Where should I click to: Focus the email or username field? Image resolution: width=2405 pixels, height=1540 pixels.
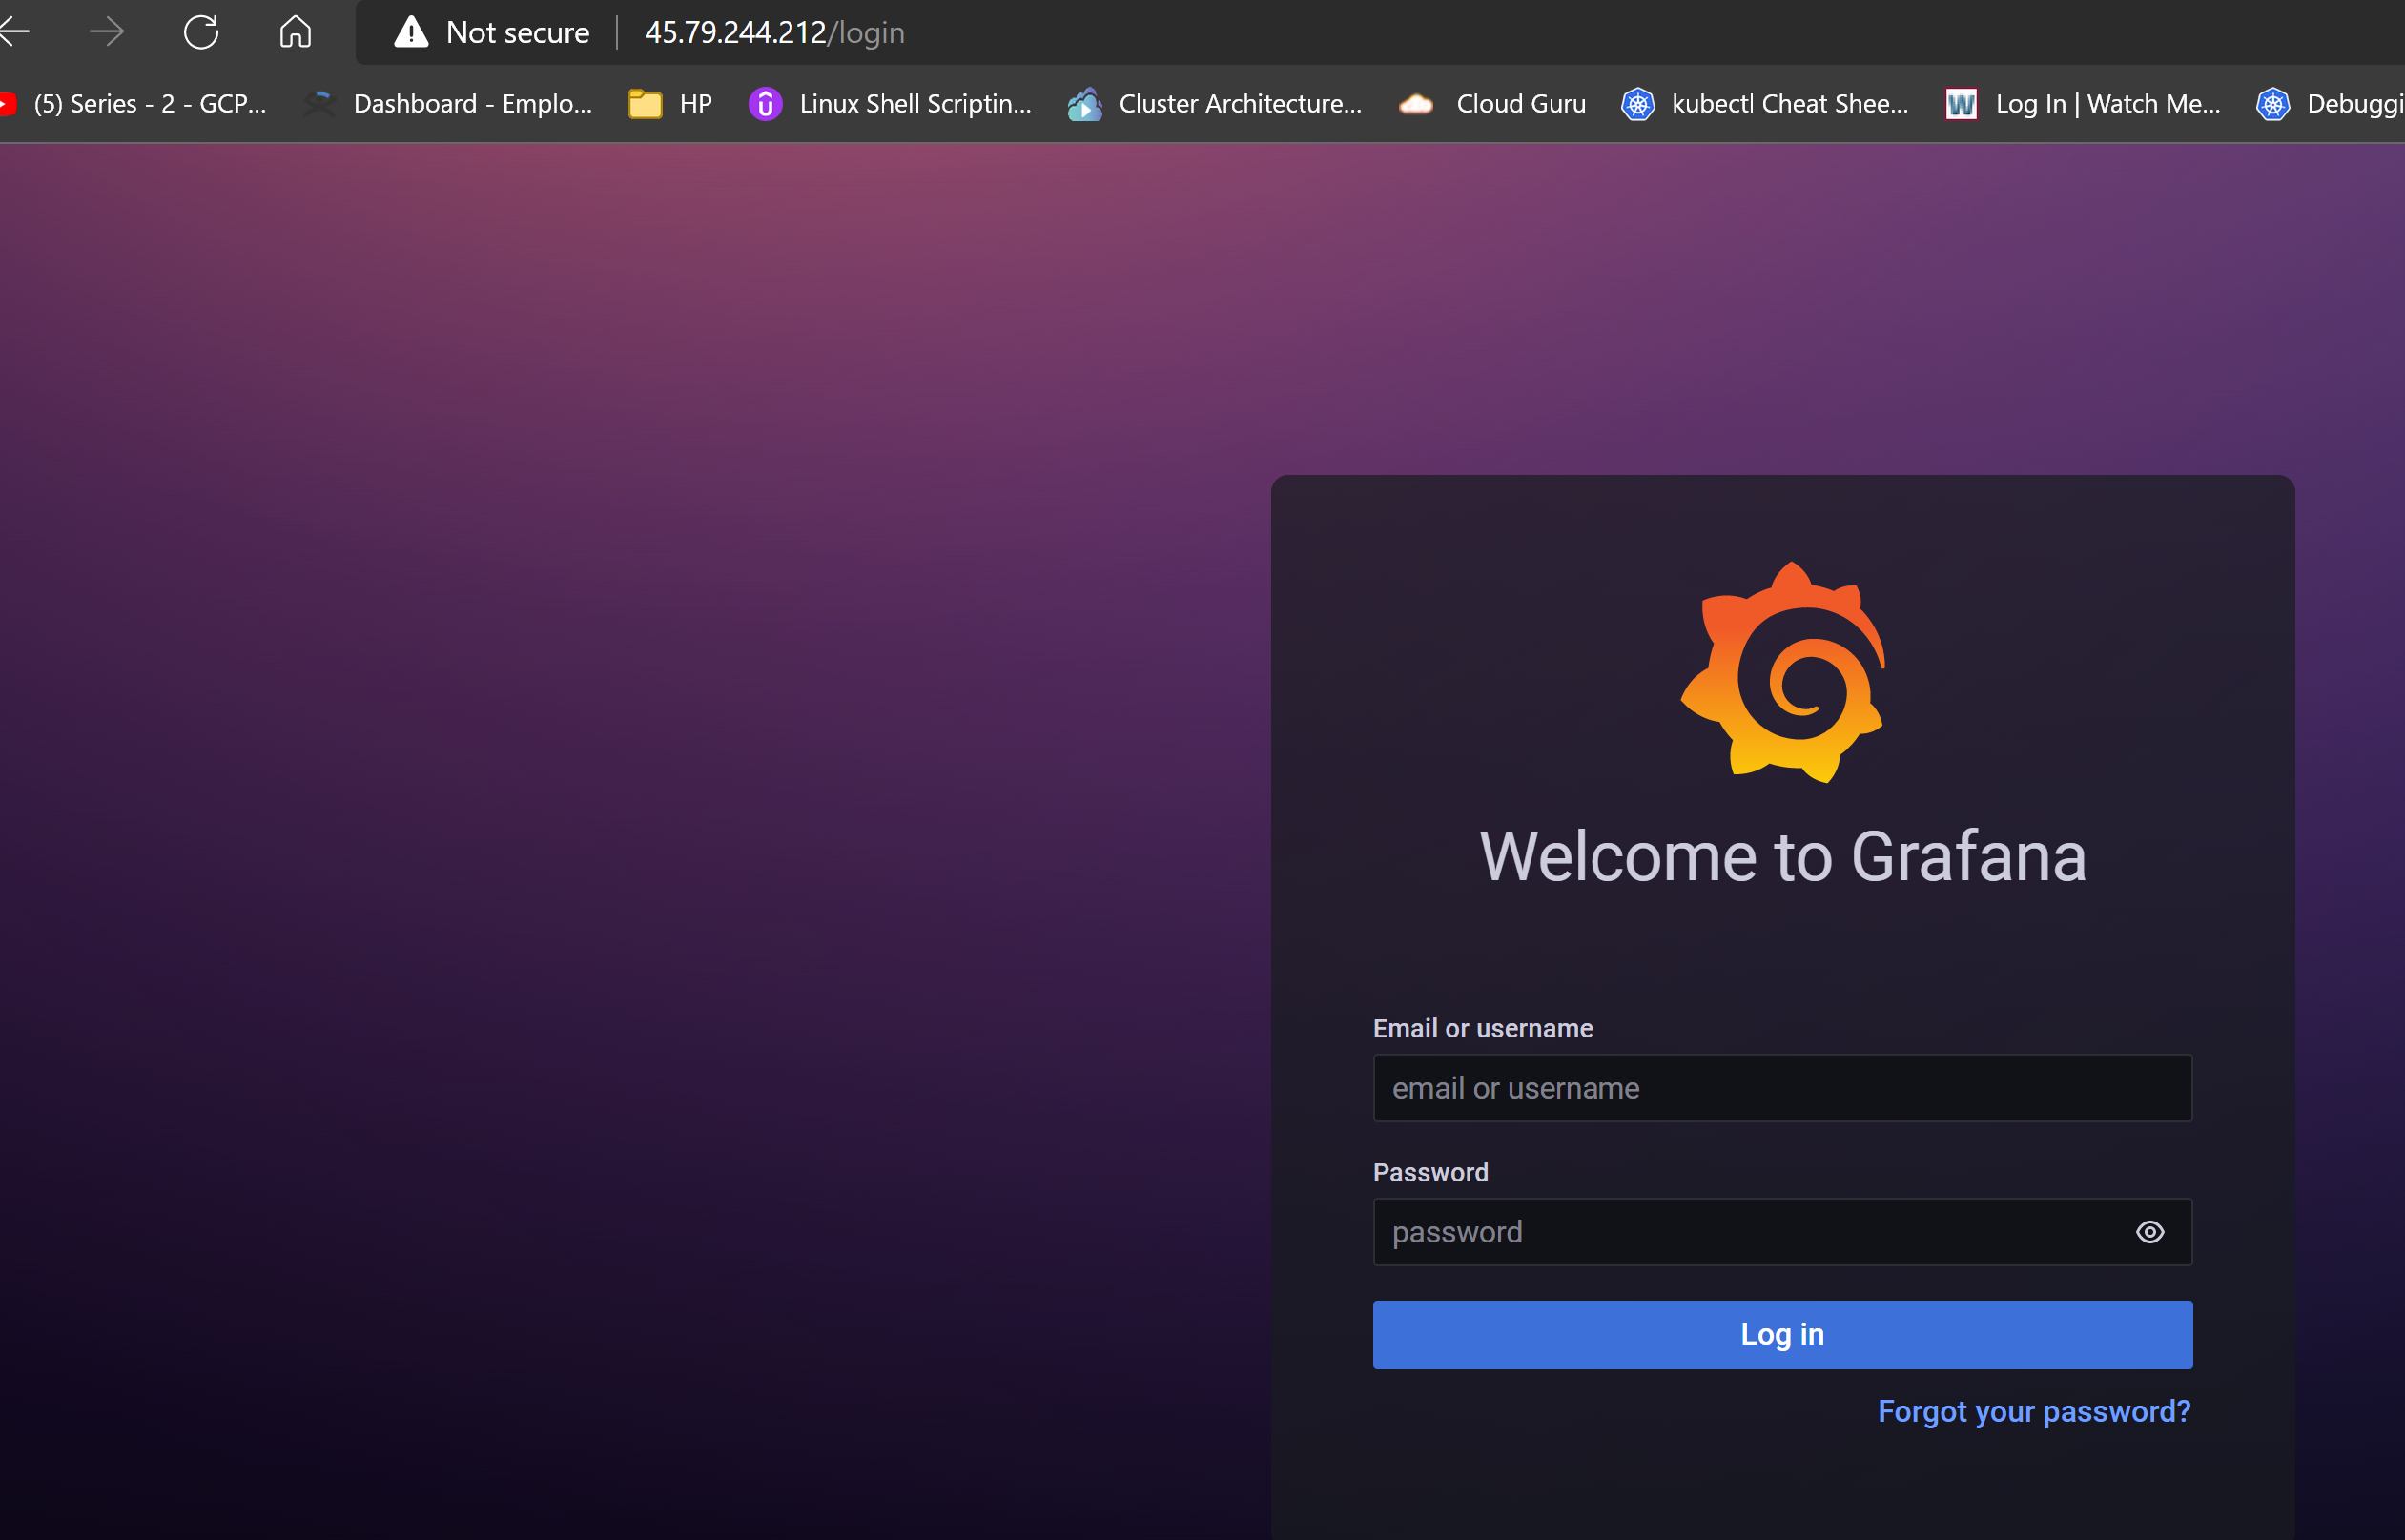pyautogui.click(x=1781, y=1088)
